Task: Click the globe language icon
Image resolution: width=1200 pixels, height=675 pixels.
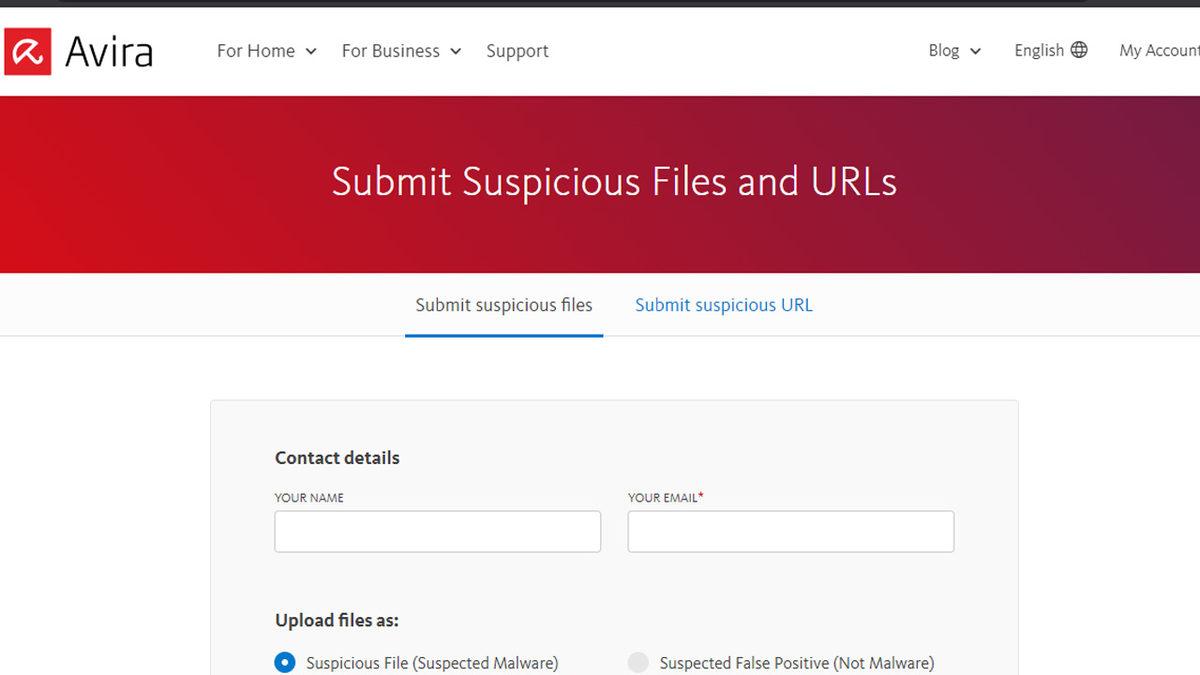Action: click(1079, 50)
